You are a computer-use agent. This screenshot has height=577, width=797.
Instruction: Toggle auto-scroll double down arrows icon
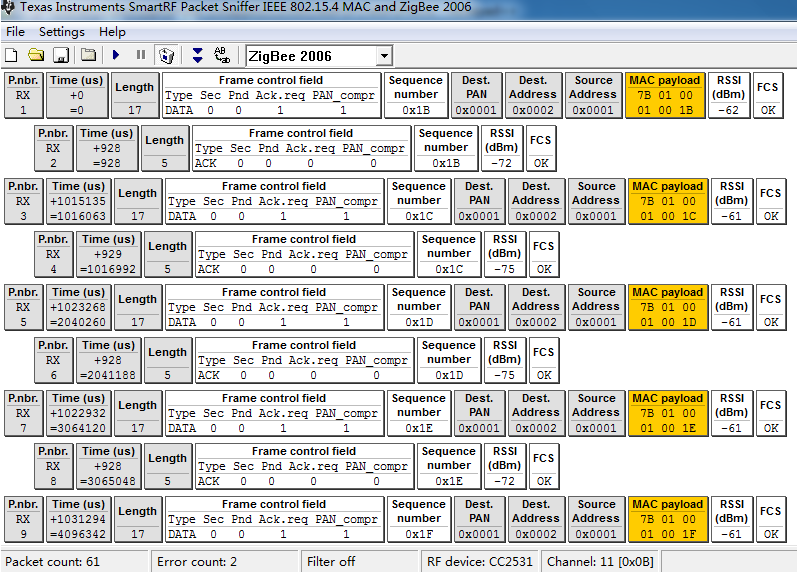[x=198, y=55]
